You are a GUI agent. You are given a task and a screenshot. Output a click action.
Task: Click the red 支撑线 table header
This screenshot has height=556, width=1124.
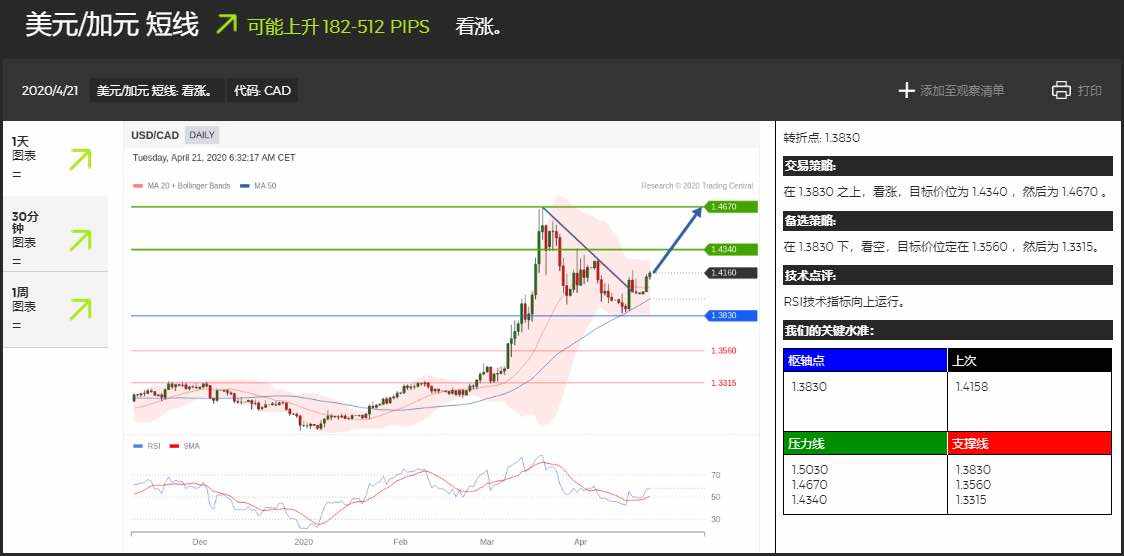1029,444
